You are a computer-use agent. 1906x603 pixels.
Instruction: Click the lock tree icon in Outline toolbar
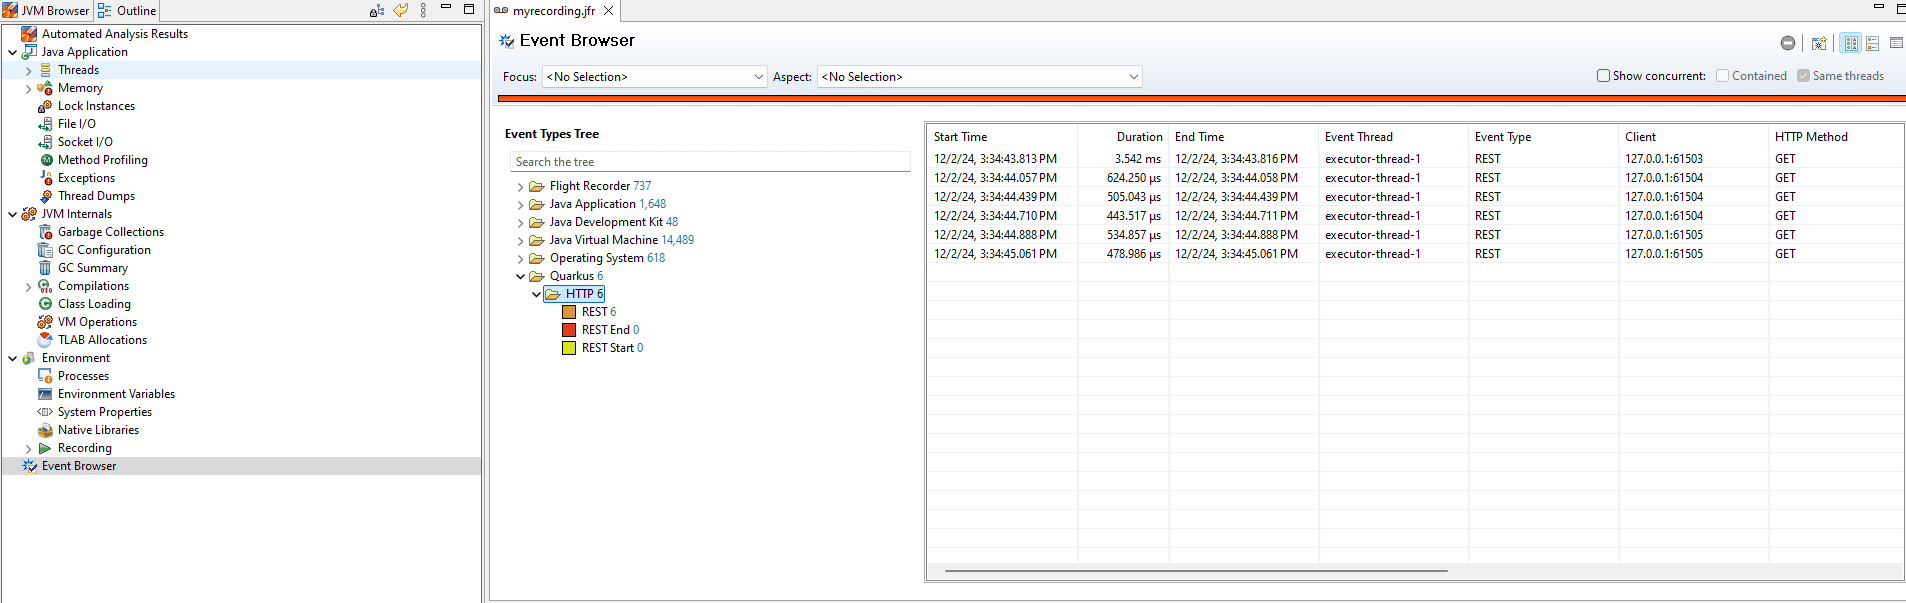(377, 10)
